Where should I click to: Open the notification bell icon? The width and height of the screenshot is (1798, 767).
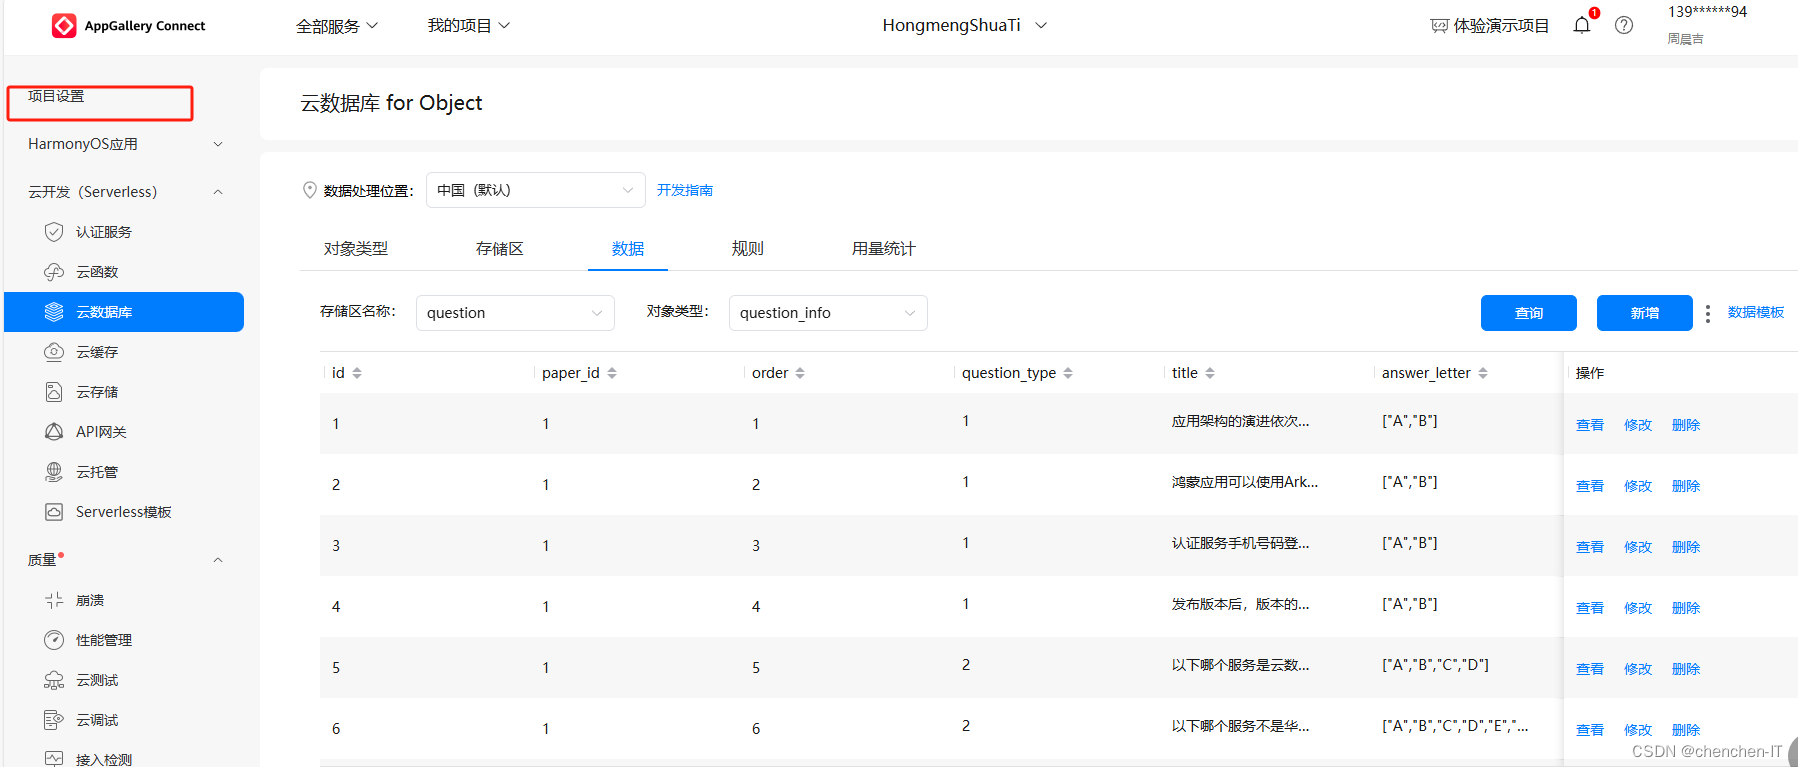[x=1582, y=25]
